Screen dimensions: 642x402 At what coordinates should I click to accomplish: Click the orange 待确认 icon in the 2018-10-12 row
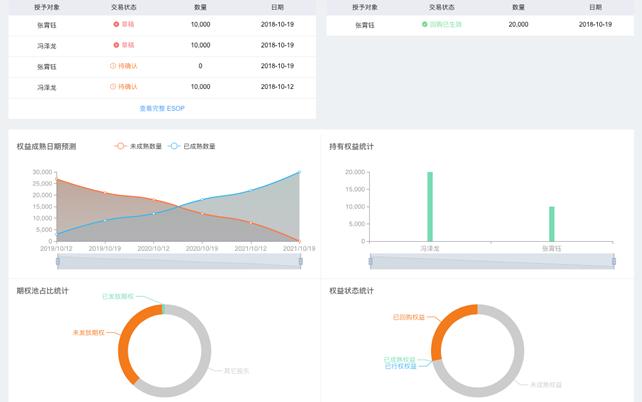click(113, 87)
